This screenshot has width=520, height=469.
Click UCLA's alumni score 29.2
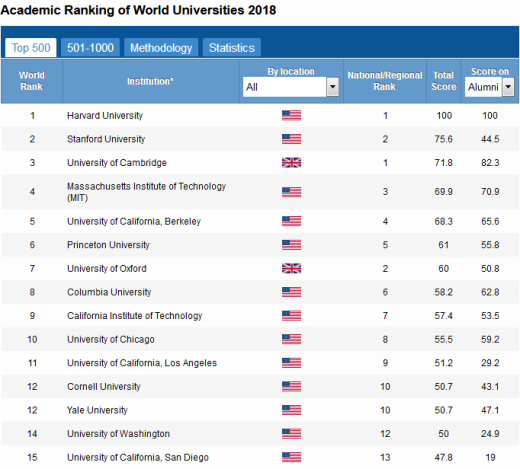click(x=490, y=363)
